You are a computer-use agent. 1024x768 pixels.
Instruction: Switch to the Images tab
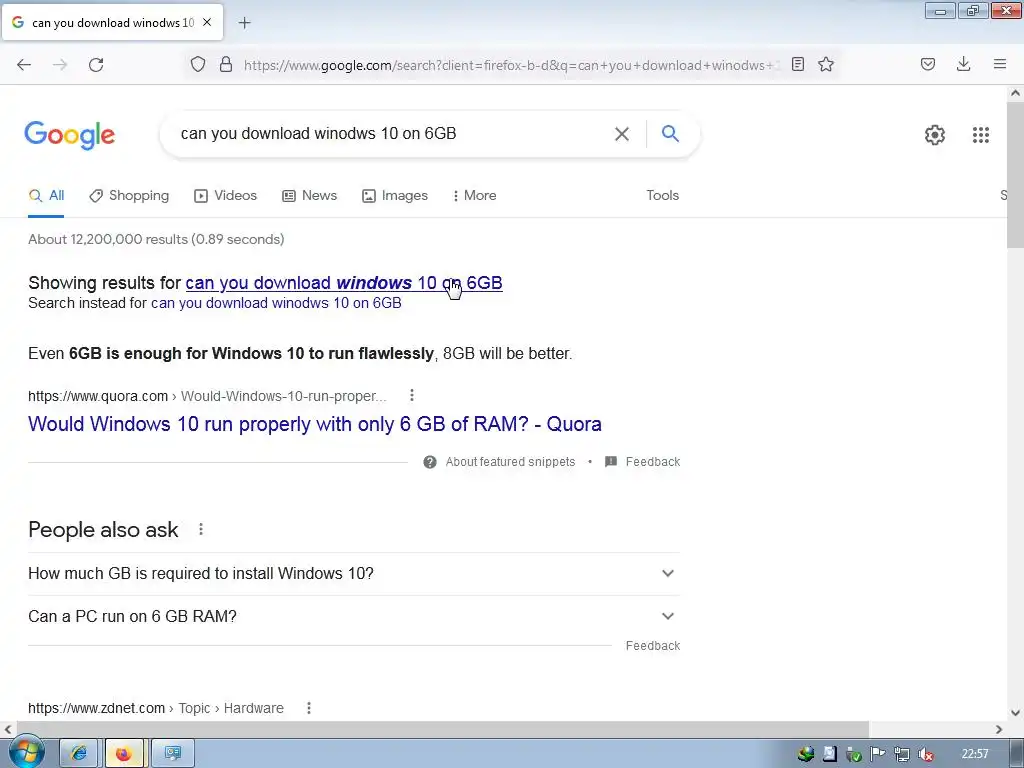395,195
